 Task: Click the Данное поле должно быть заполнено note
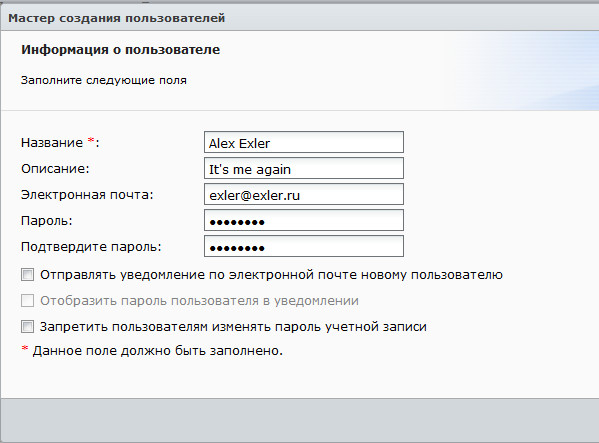point(157,351)
